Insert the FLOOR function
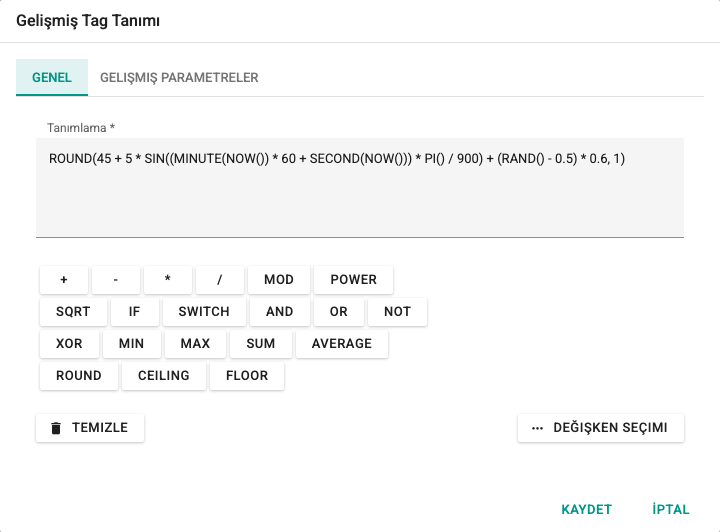 pos(247,376)
